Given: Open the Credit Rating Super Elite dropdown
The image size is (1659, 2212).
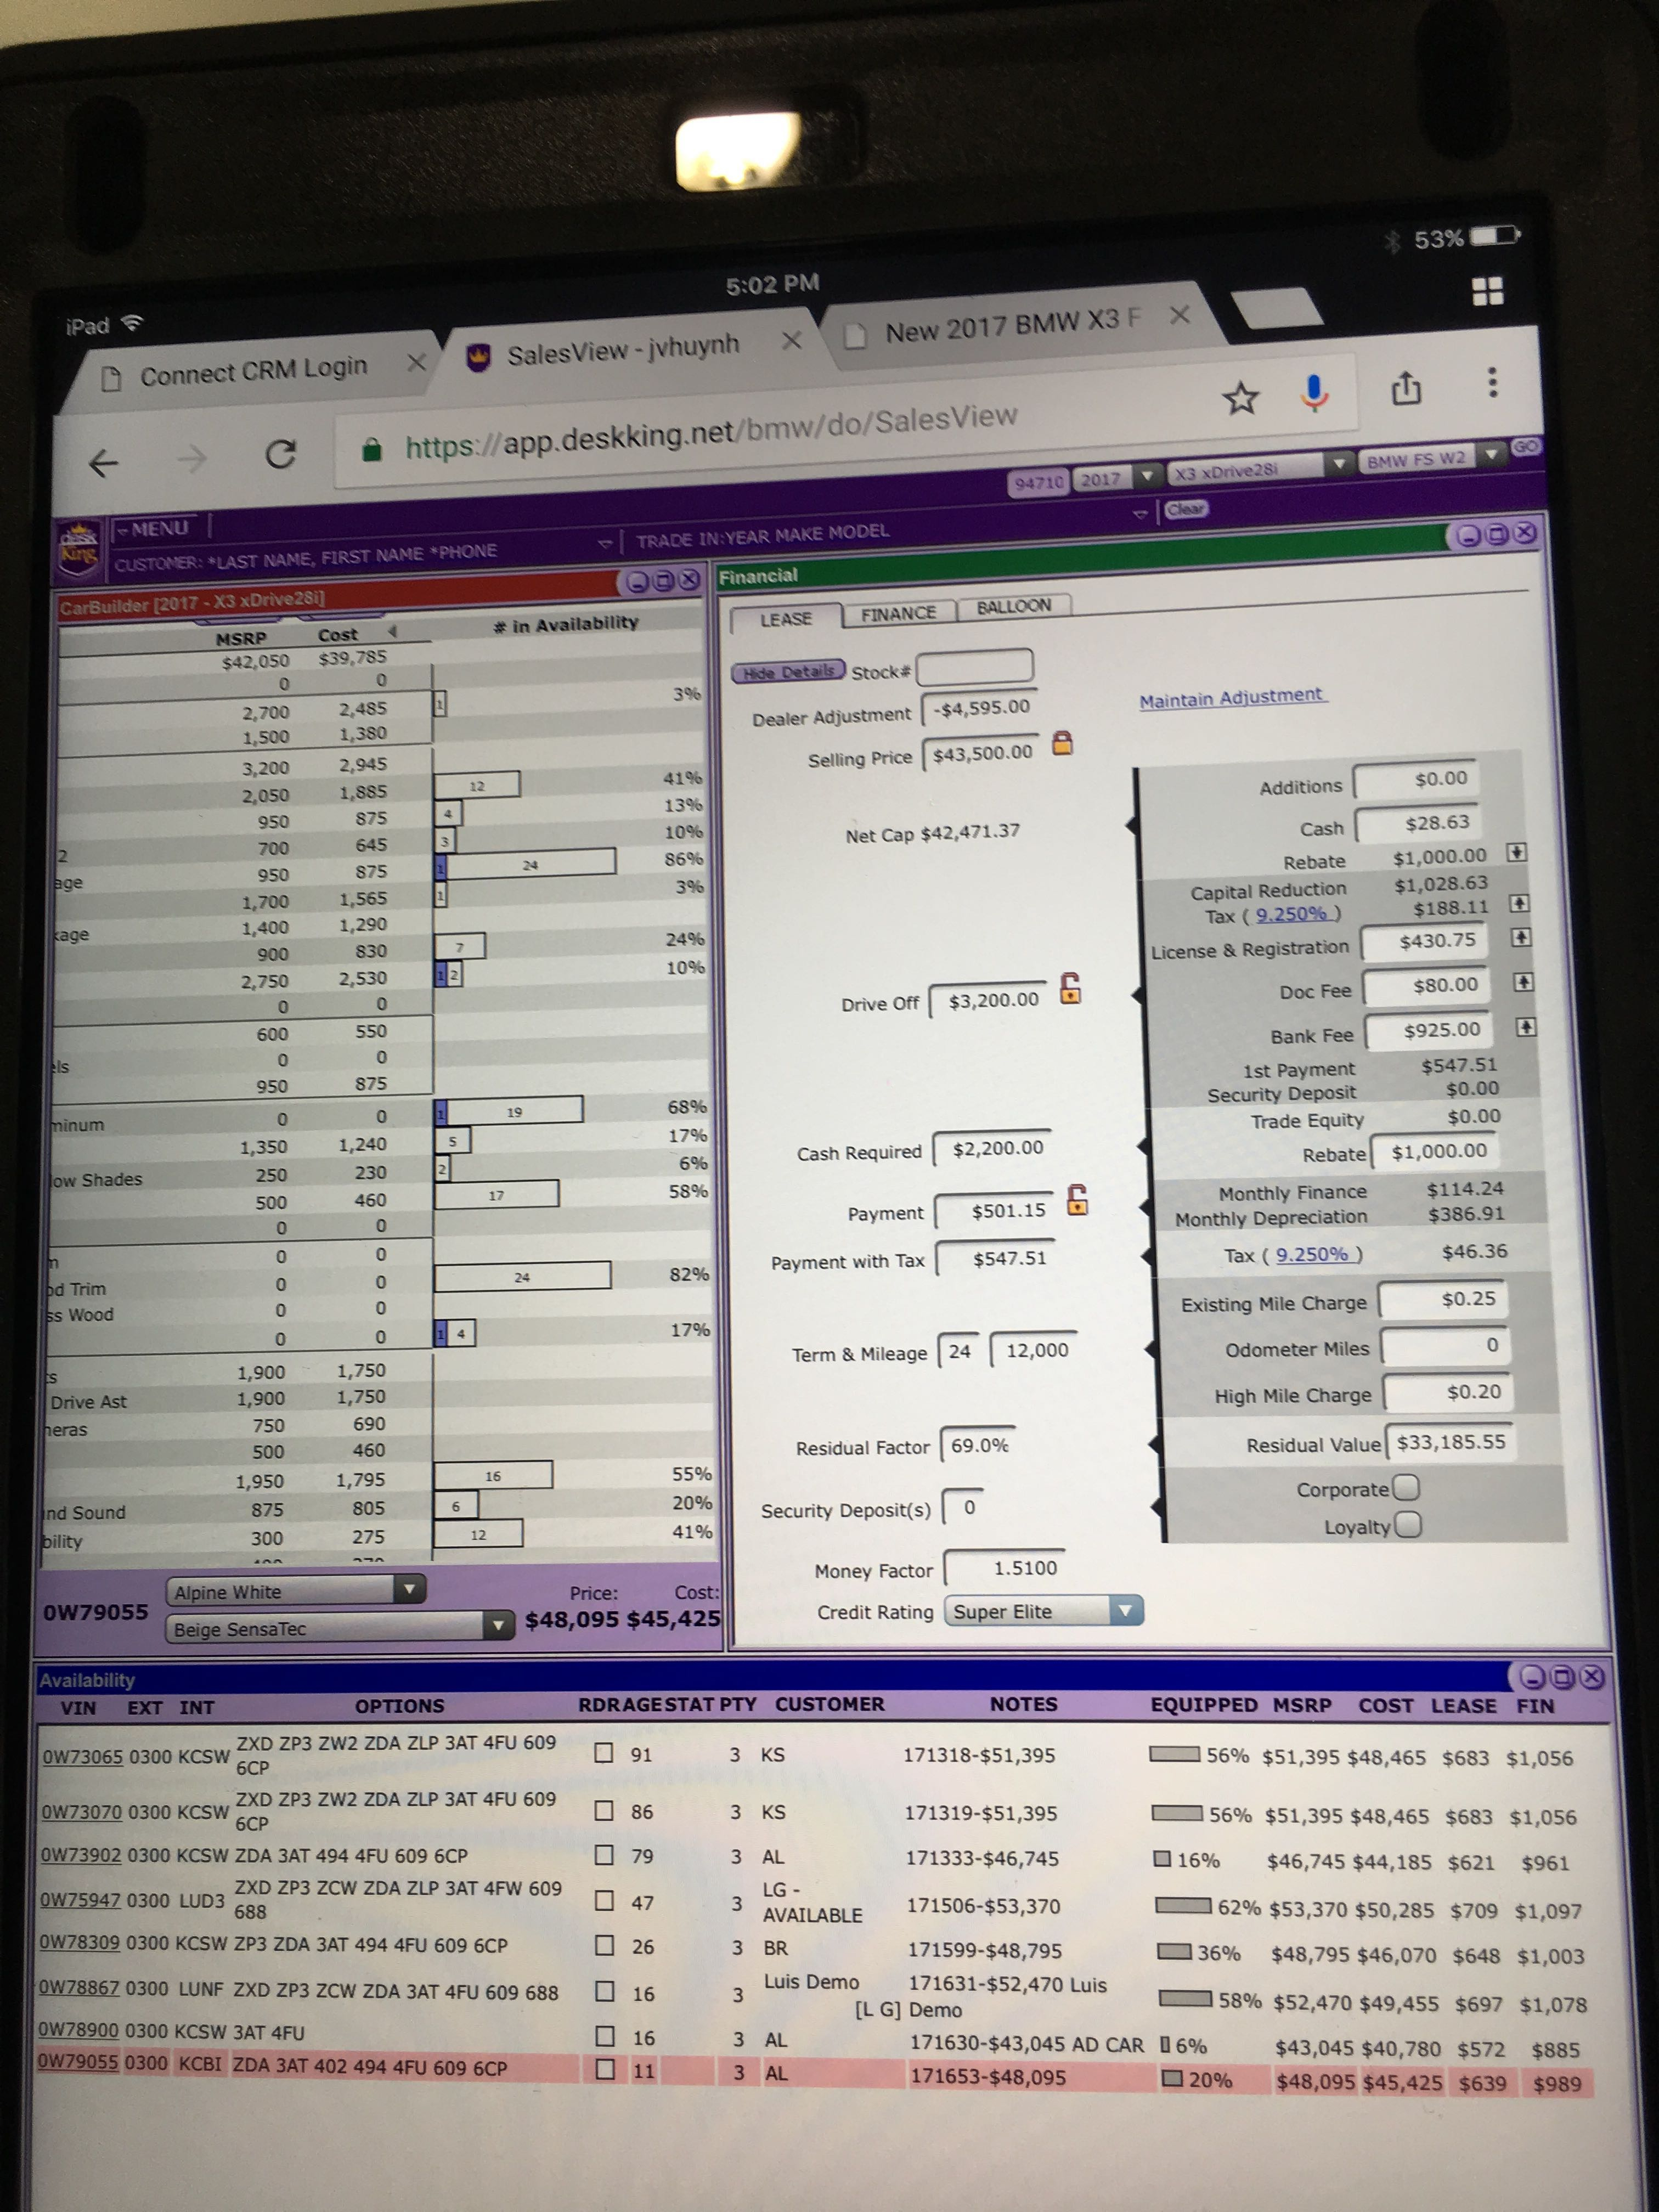Looking at the screenshot, I should tap(1043, 1611).
